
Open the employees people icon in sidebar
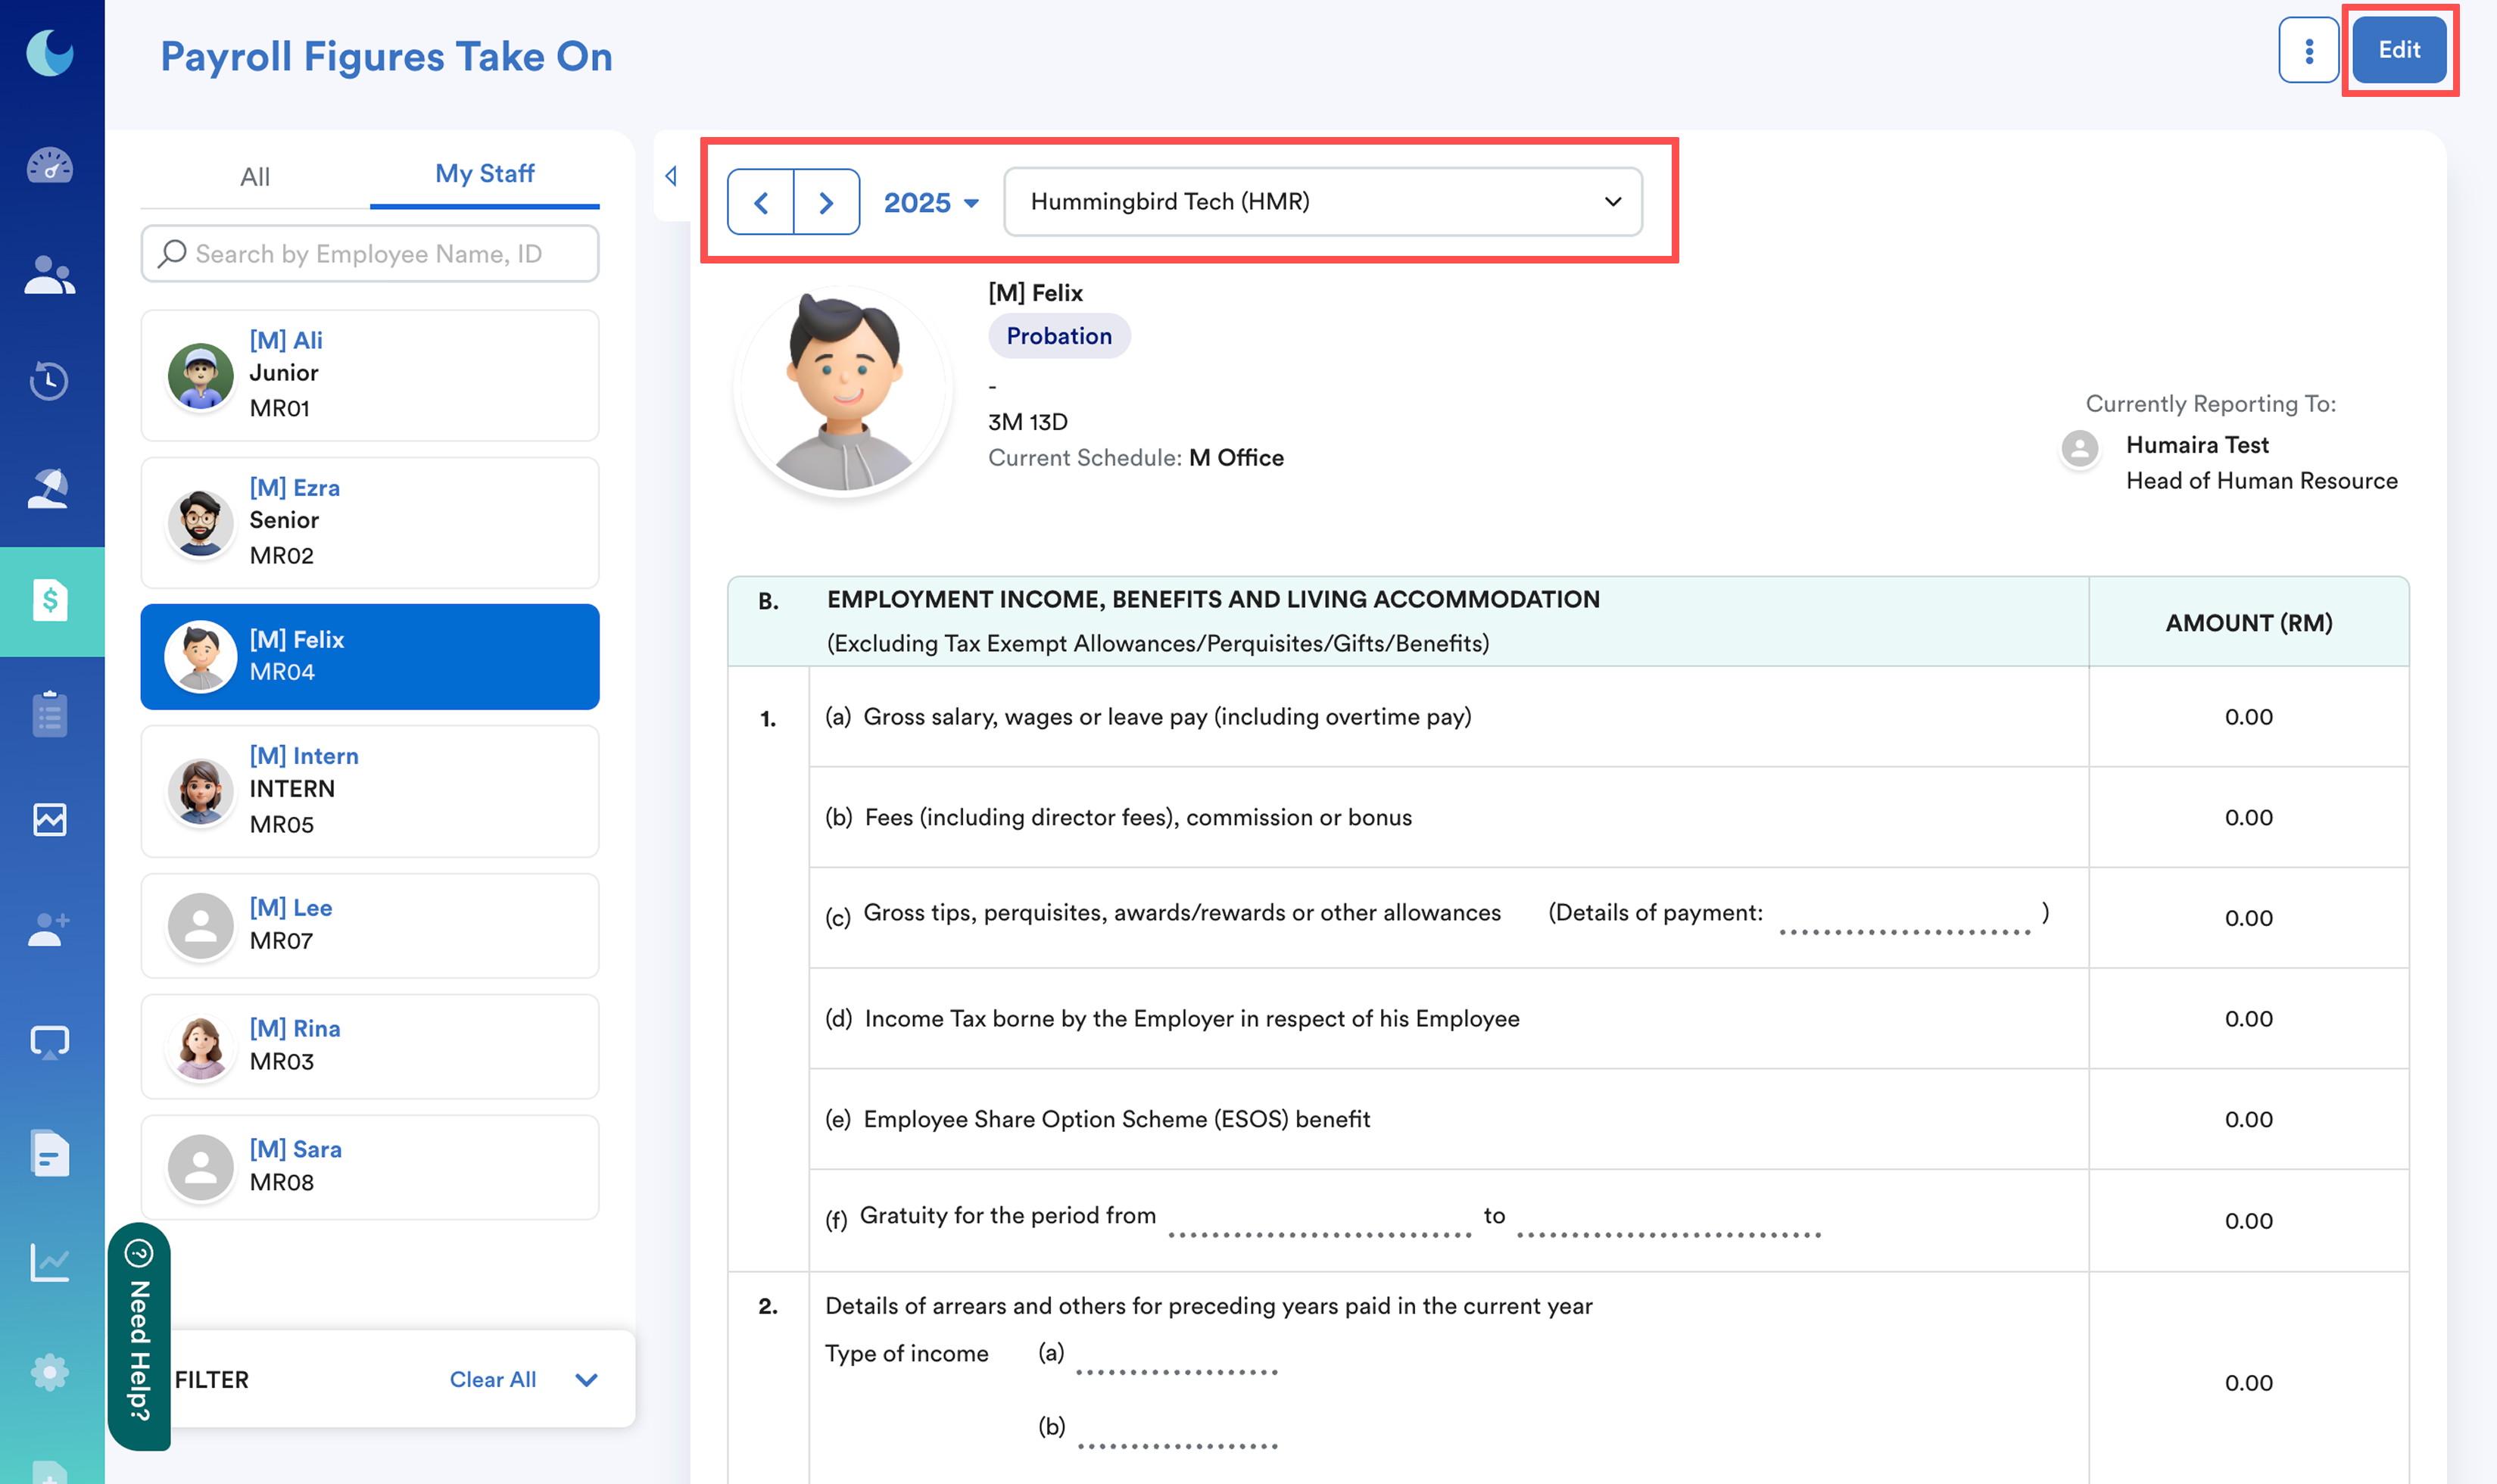[x=50, y=275]
